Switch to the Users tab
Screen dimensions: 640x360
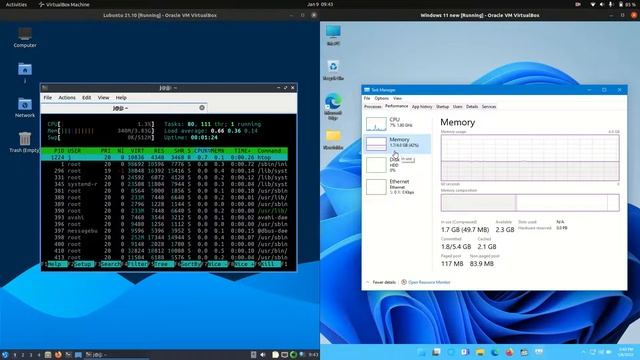(x=458, y=107)
